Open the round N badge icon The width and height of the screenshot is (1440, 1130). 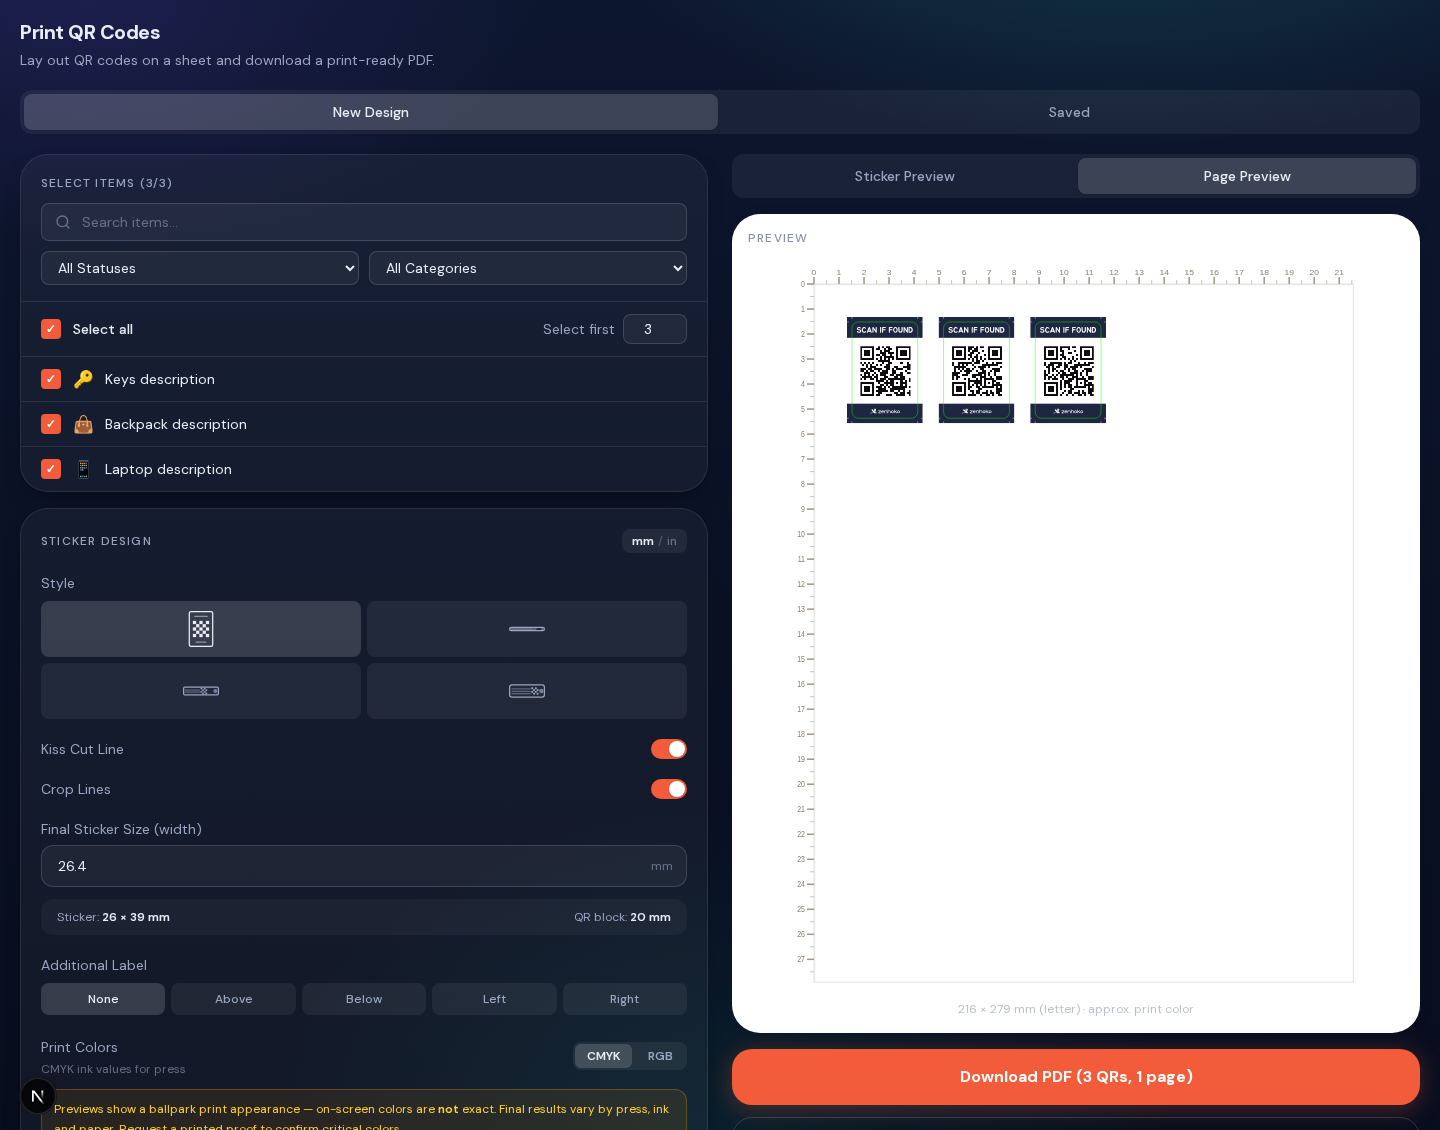tap(38, 1096)
